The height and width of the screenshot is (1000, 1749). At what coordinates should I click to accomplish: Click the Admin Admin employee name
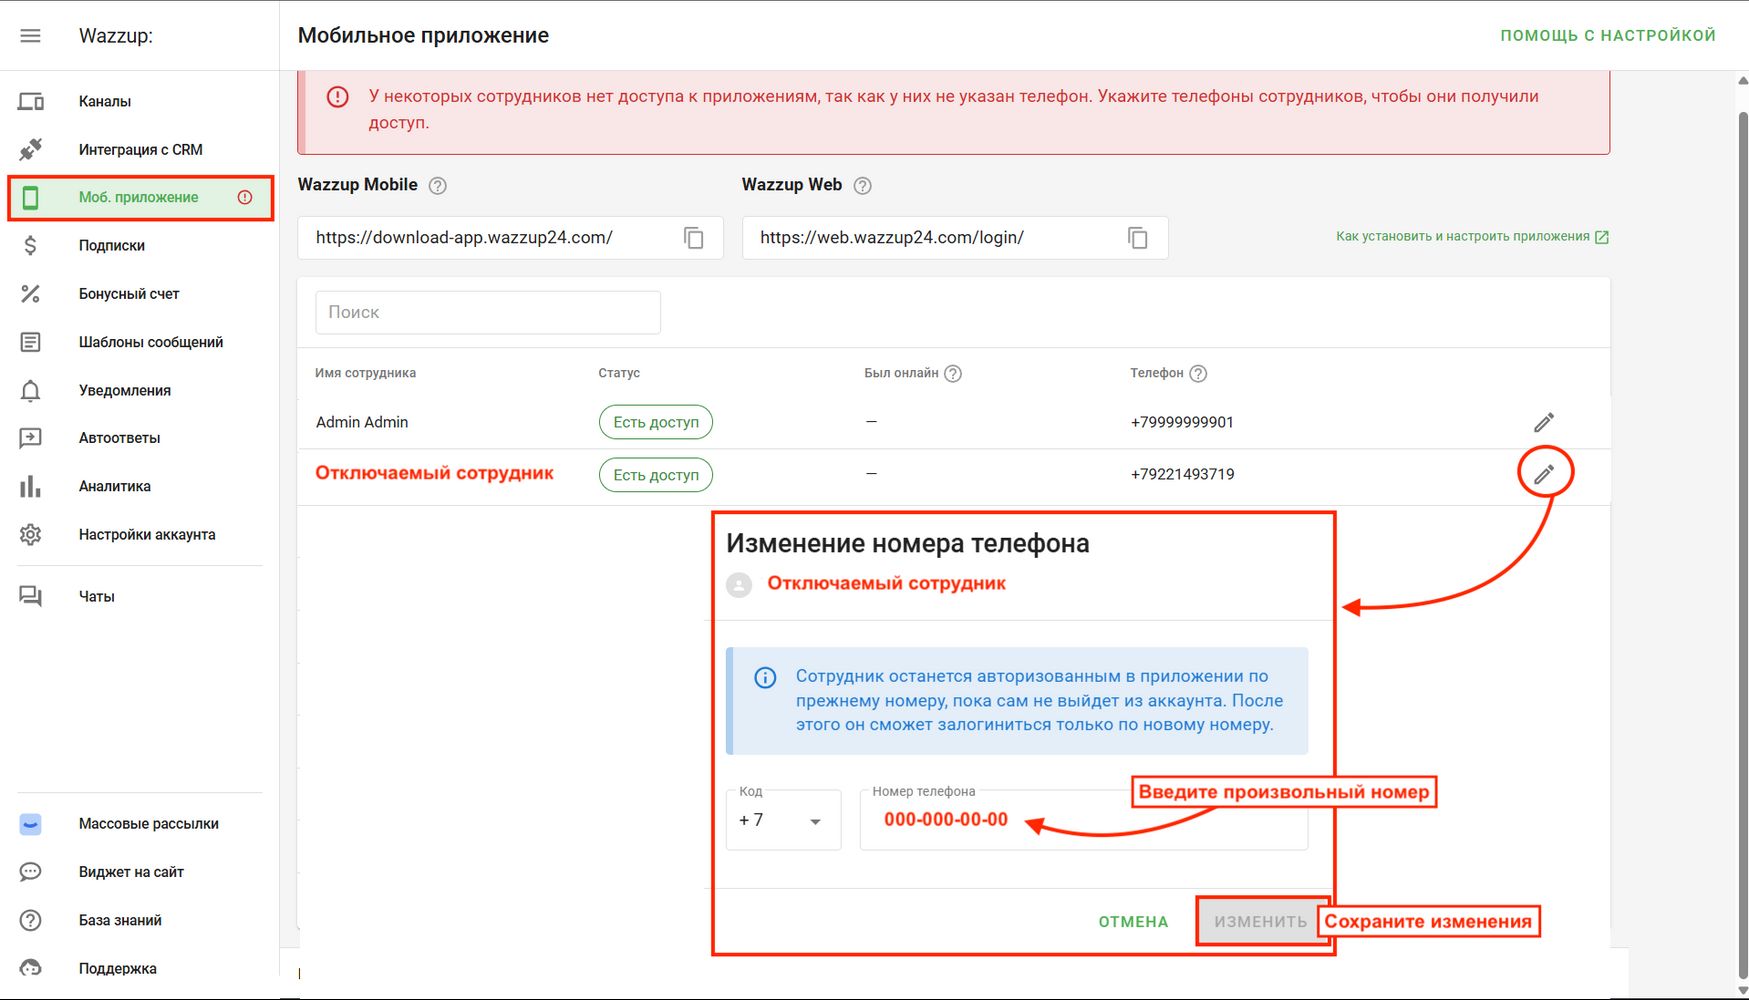(x=362, y=422)
